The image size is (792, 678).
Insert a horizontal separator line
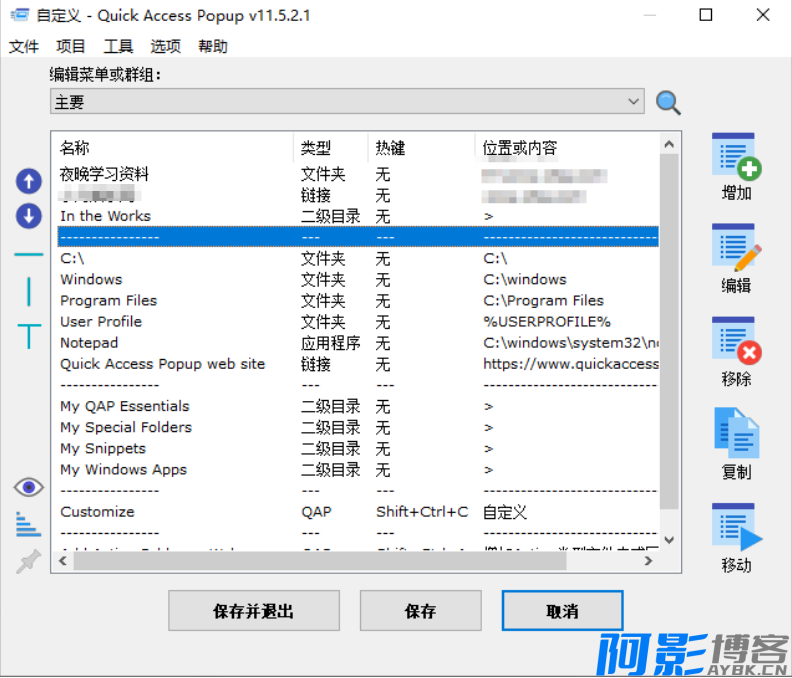[29, 254]
